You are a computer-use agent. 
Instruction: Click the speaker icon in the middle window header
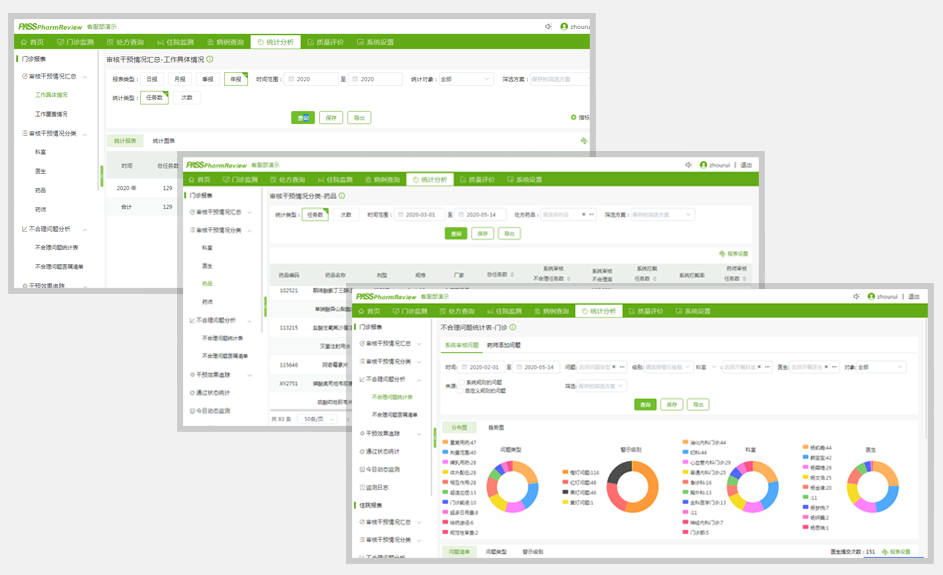pyautogui.click(x=688, y=165)
